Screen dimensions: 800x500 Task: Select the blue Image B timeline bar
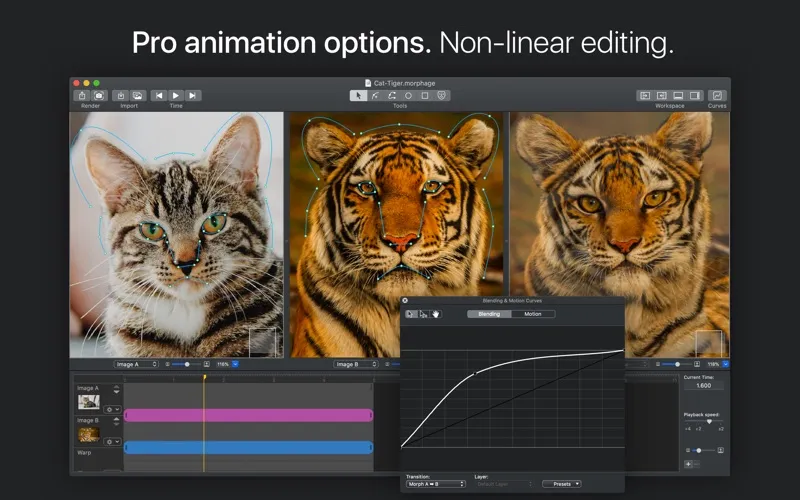[x=248, y=448]
